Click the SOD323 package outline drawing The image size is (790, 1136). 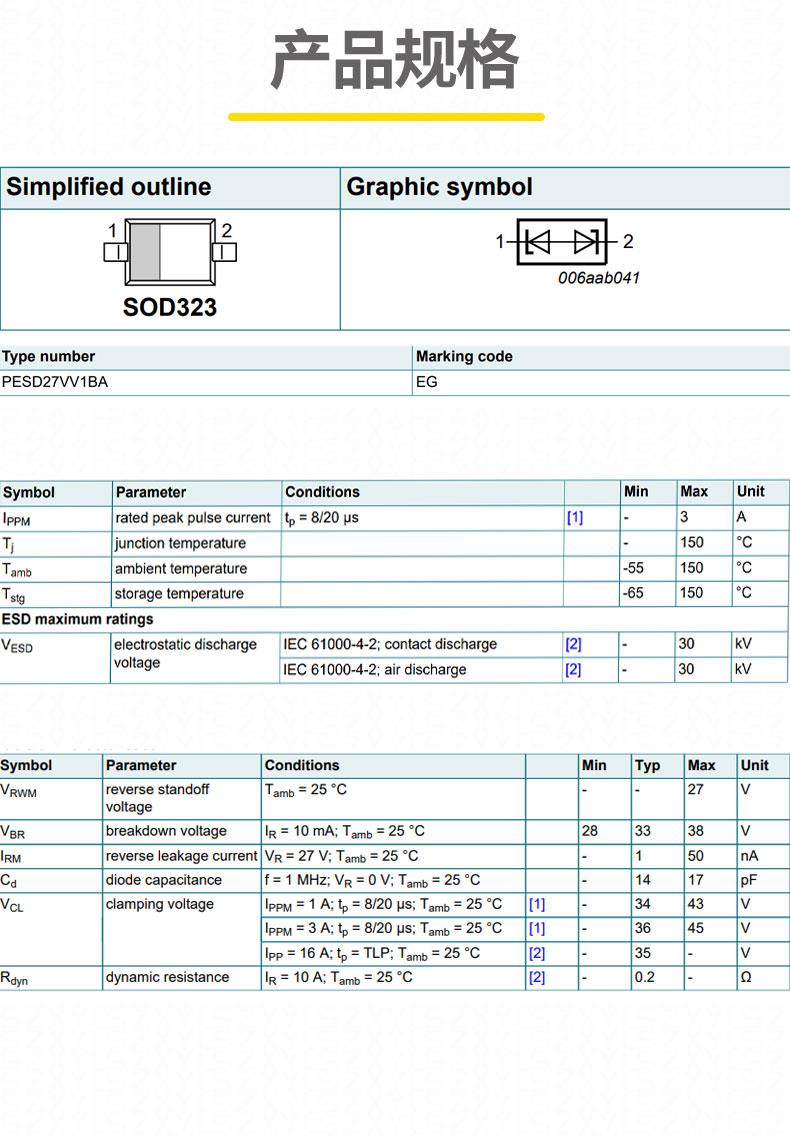tap(170, 251)
